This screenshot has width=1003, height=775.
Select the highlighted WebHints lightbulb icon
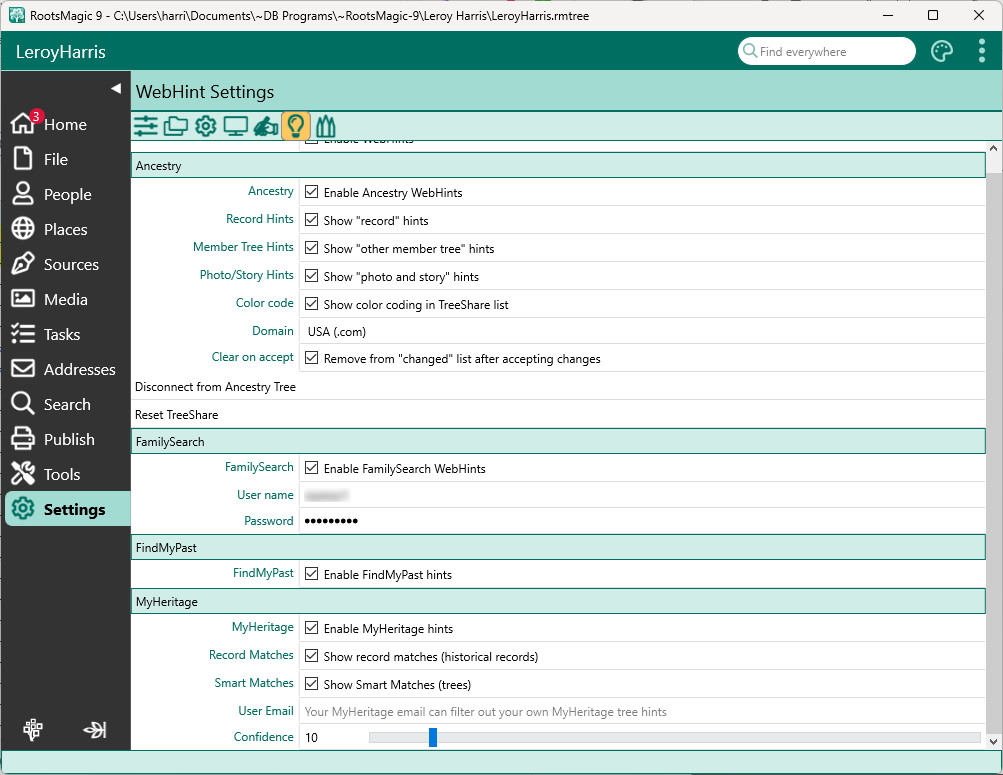tap(295, 126)
